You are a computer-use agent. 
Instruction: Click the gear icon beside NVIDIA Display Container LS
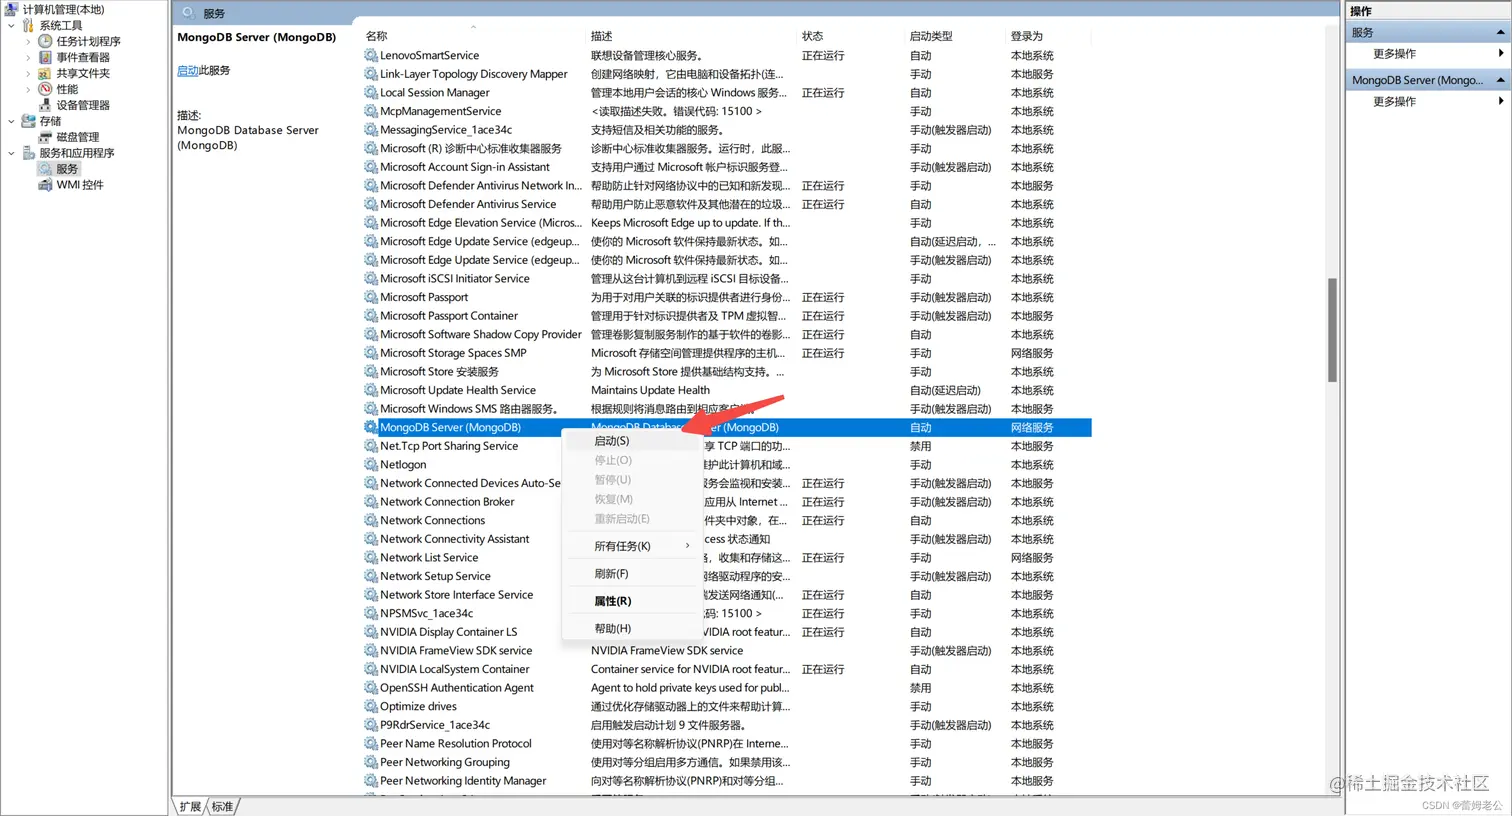pyautogui.click(x=371, y=632)
